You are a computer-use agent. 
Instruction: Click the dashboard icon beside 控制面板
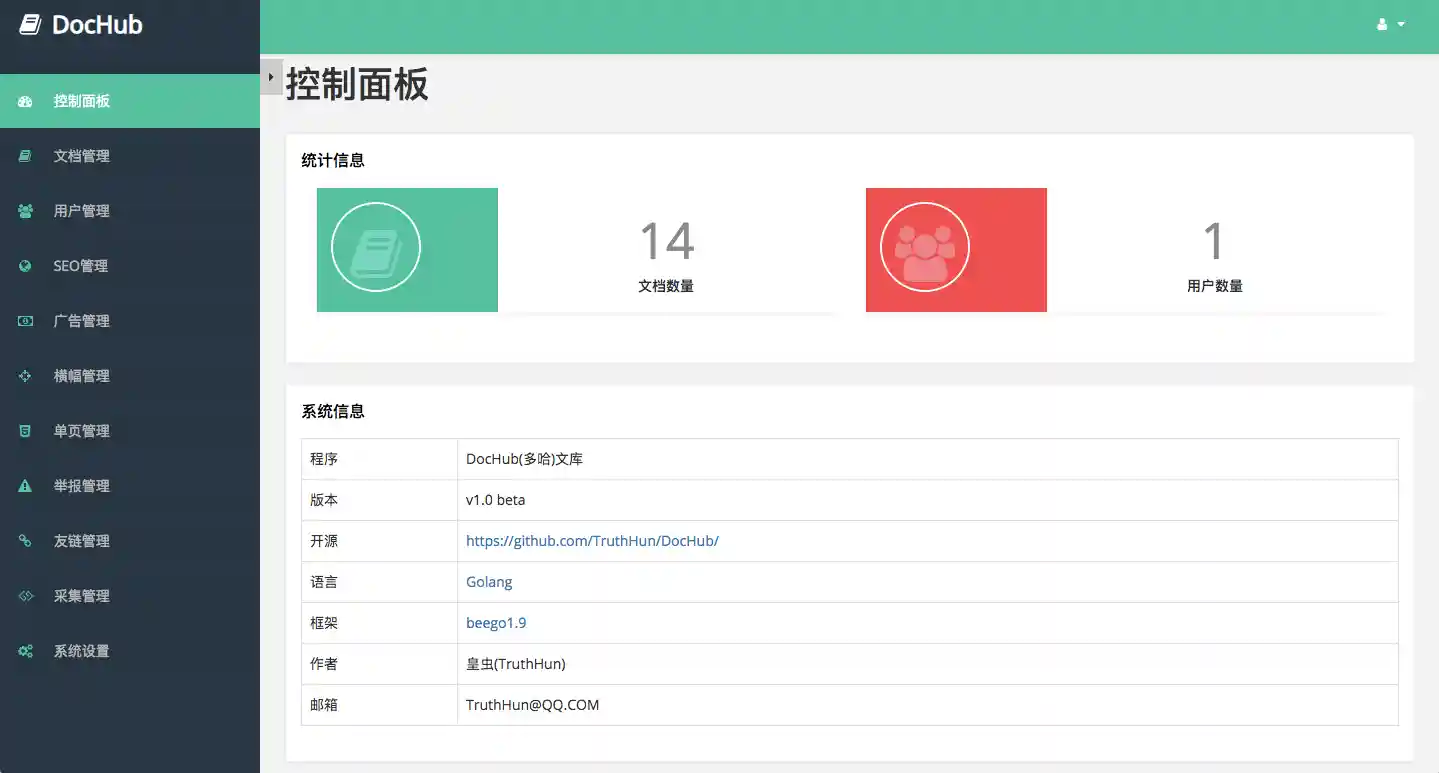pyautogui.click(x=25, y=101)
